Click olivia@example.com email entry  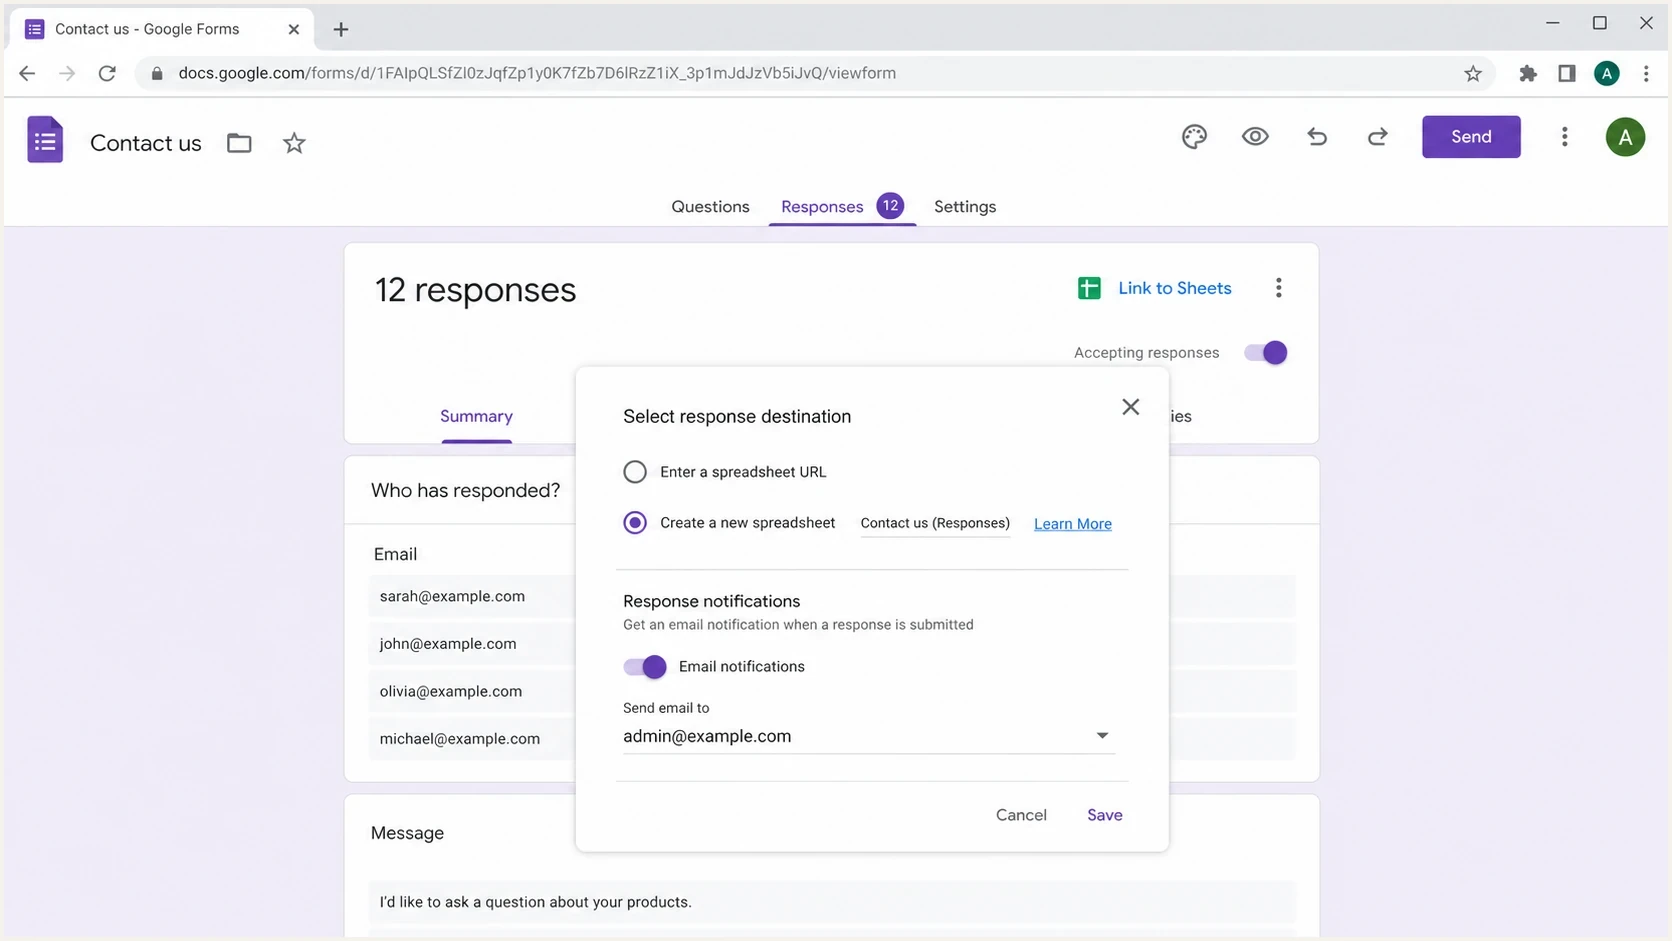click(450, 691)
